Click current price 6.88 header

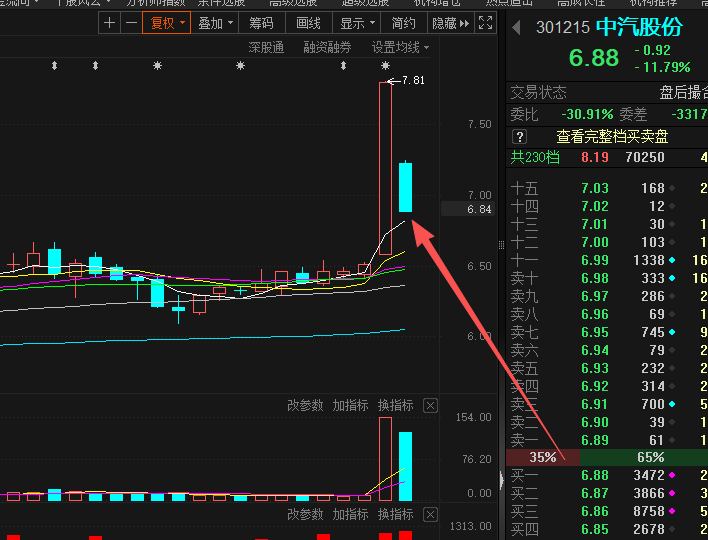click(x=593, y=58)
